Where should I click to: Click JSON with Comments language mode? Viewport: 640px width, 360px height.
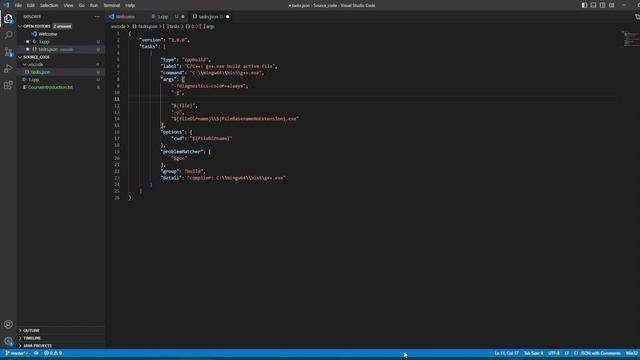[x=597, y=353]
